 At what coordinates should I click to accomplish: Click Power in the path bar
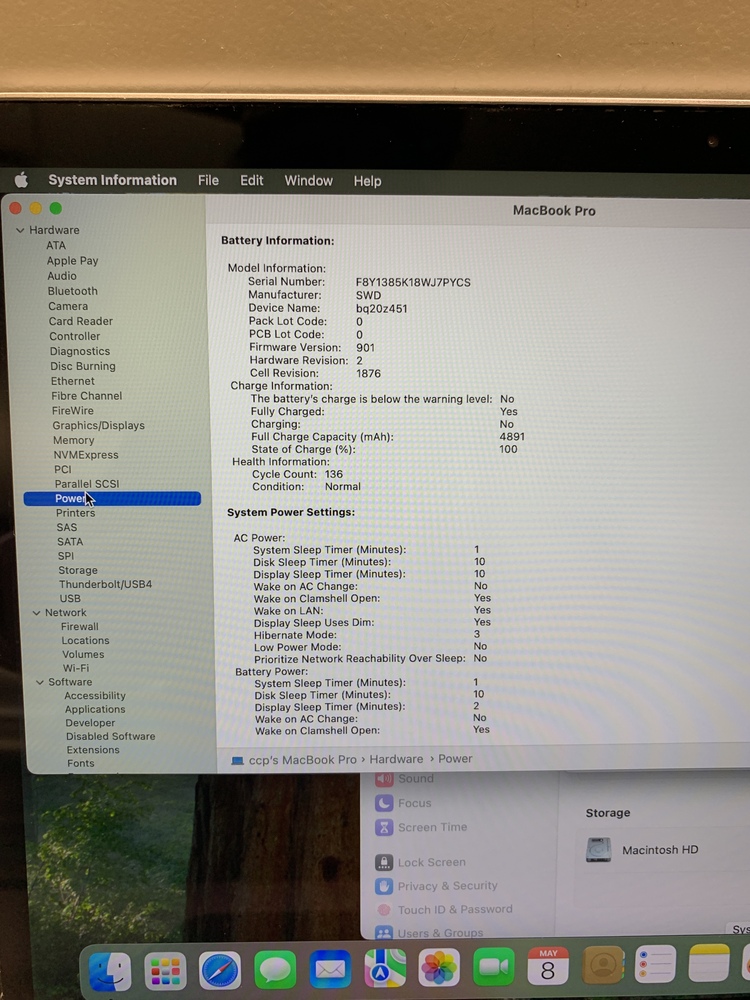coord(455,758)
